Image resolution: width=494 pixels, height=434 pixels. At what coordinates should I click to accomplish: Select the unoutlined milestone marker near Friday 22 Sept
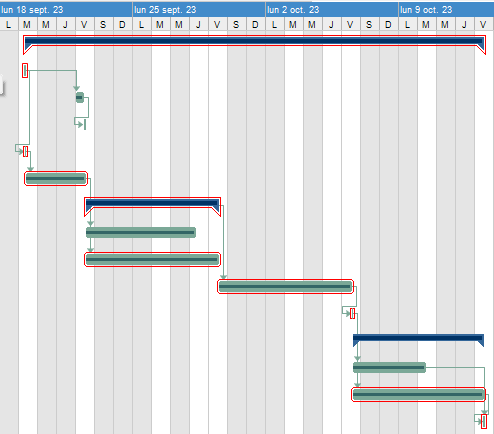(85, 124)
